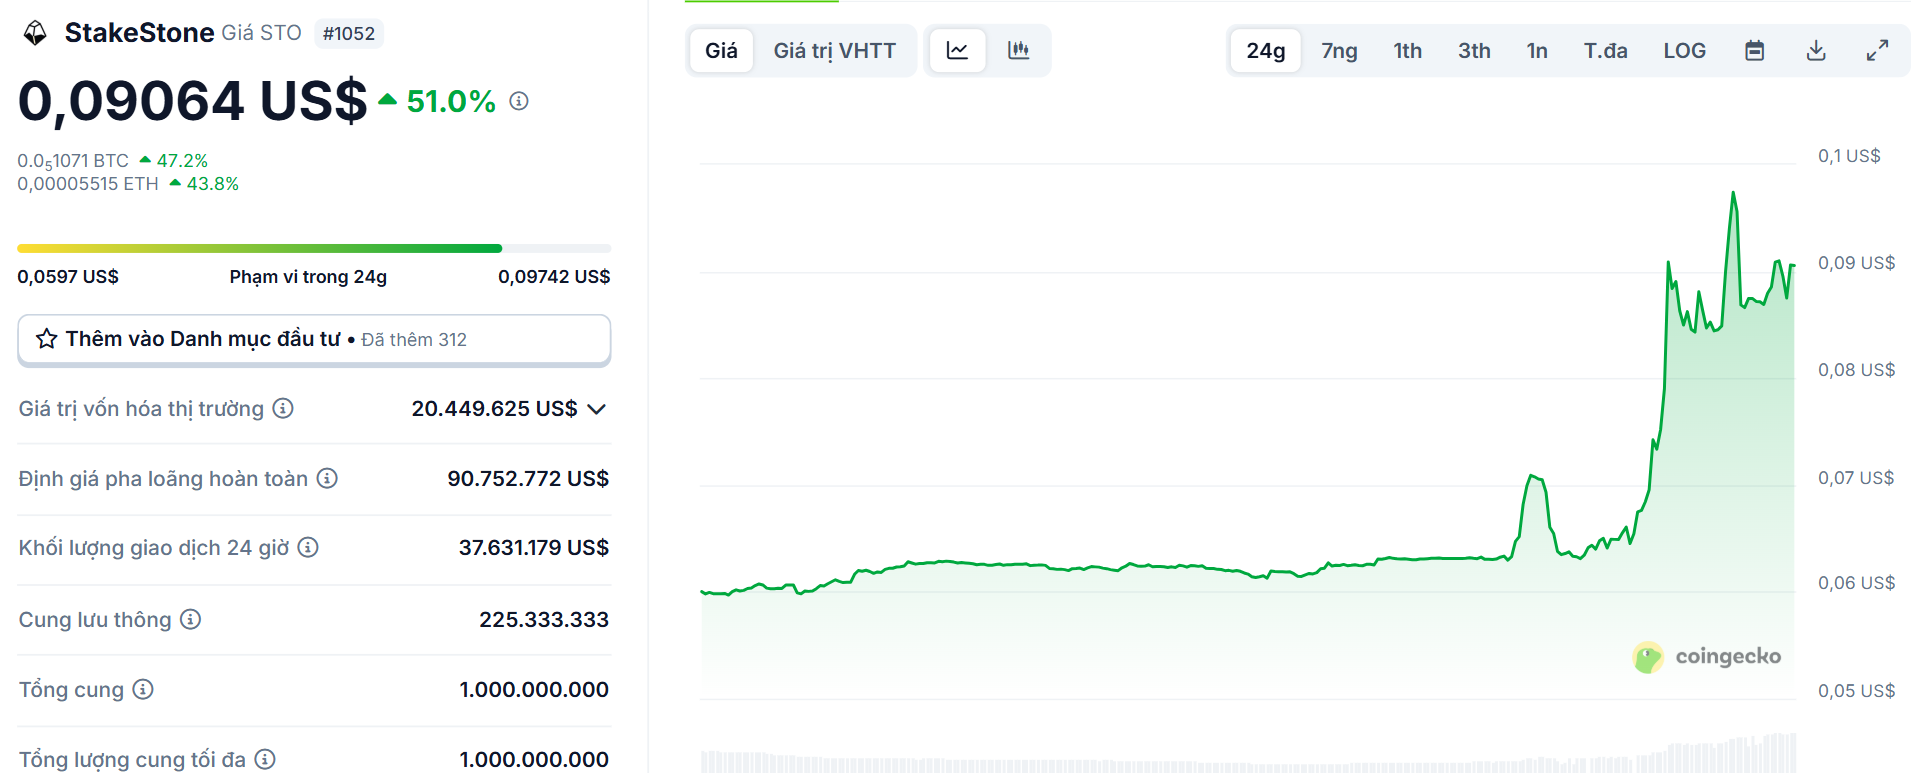The width and height of the screenshot is (1911, 773).
Task: Click the 225.333.333 circulating supply value
Action: point(544,620)
